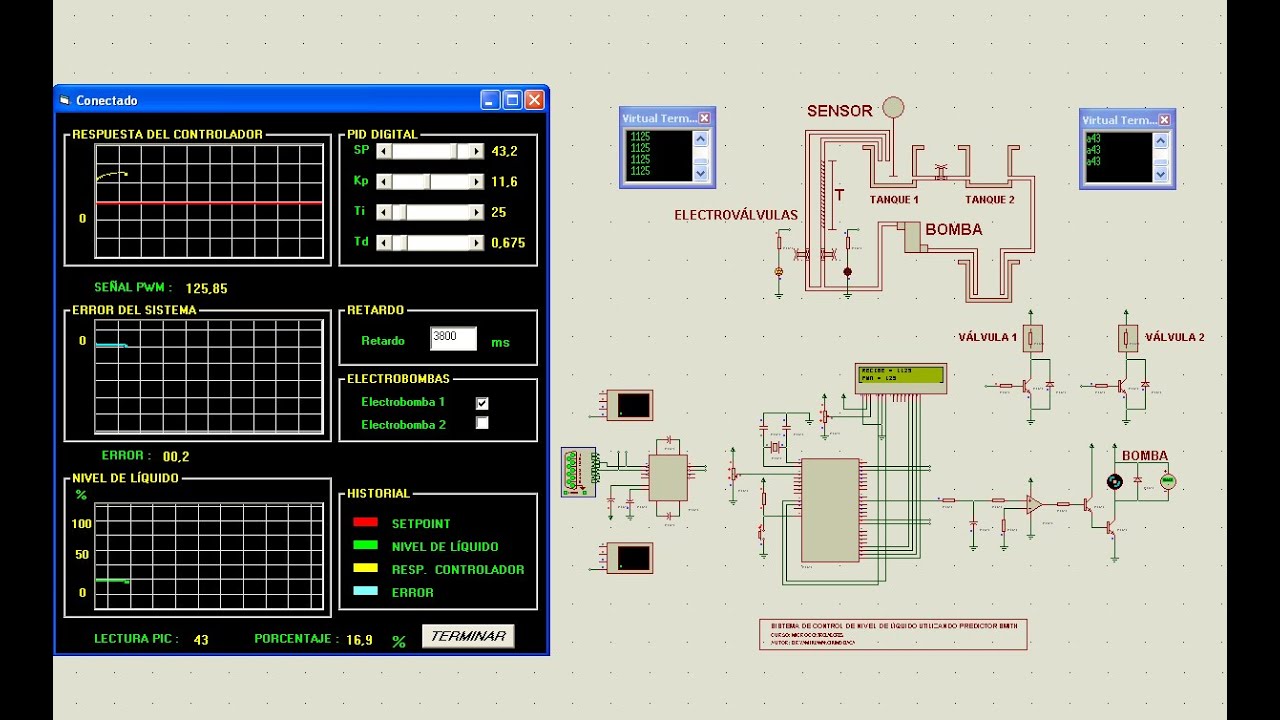The height and width of the screenshot is (720, 1280).
Task: Click the SP value 43,2
Action: coord(504,151)
